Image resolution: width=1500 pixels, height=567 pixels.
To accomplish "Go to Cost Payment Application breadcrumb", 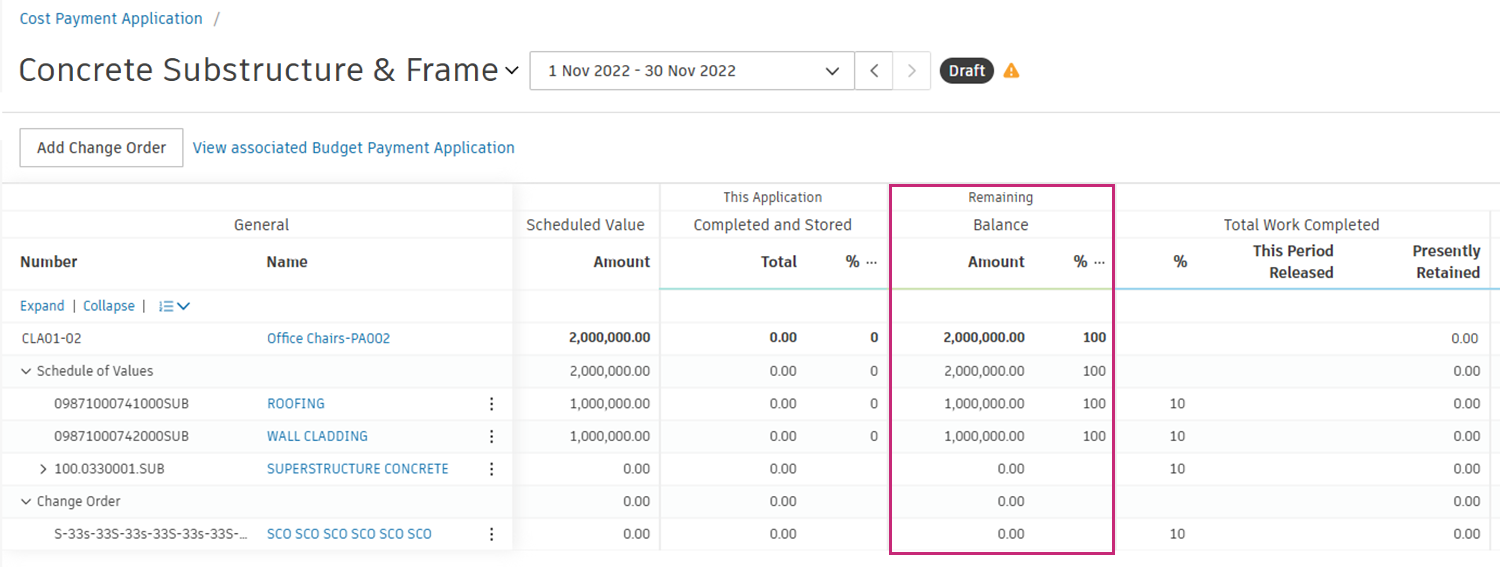I will click(111, 18).
